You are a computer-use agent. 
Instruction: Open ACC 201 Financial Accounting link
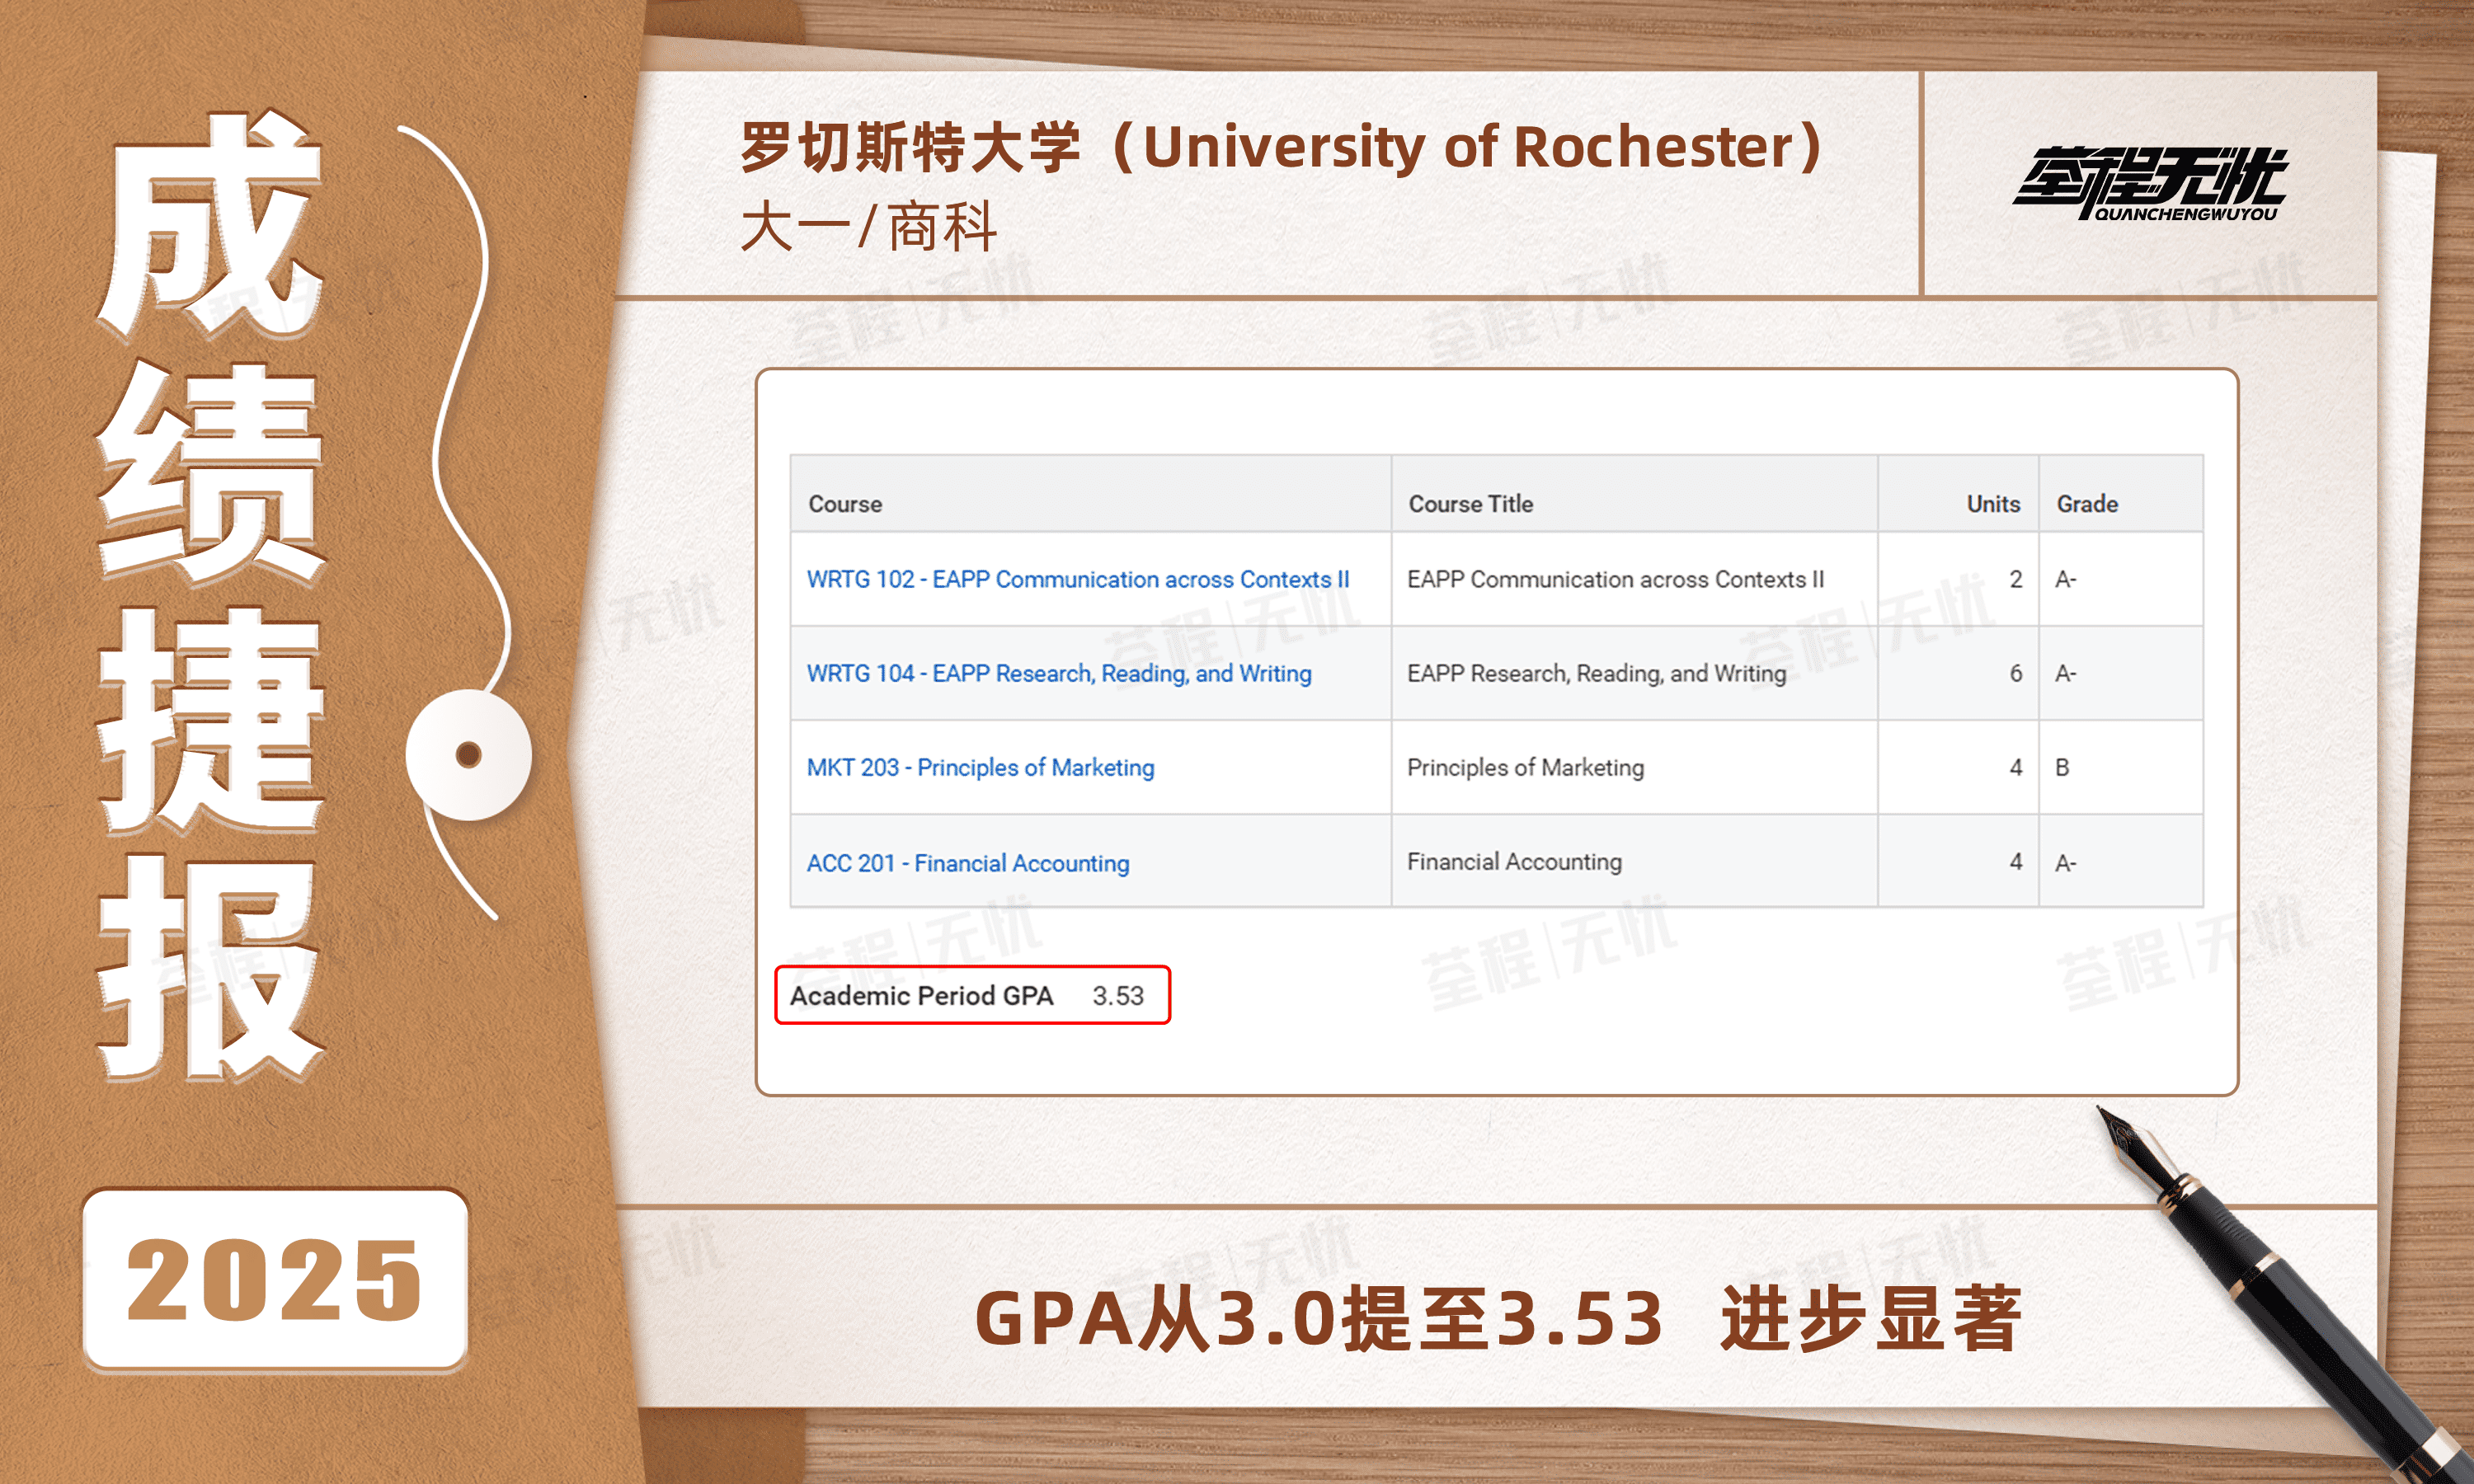967,862
